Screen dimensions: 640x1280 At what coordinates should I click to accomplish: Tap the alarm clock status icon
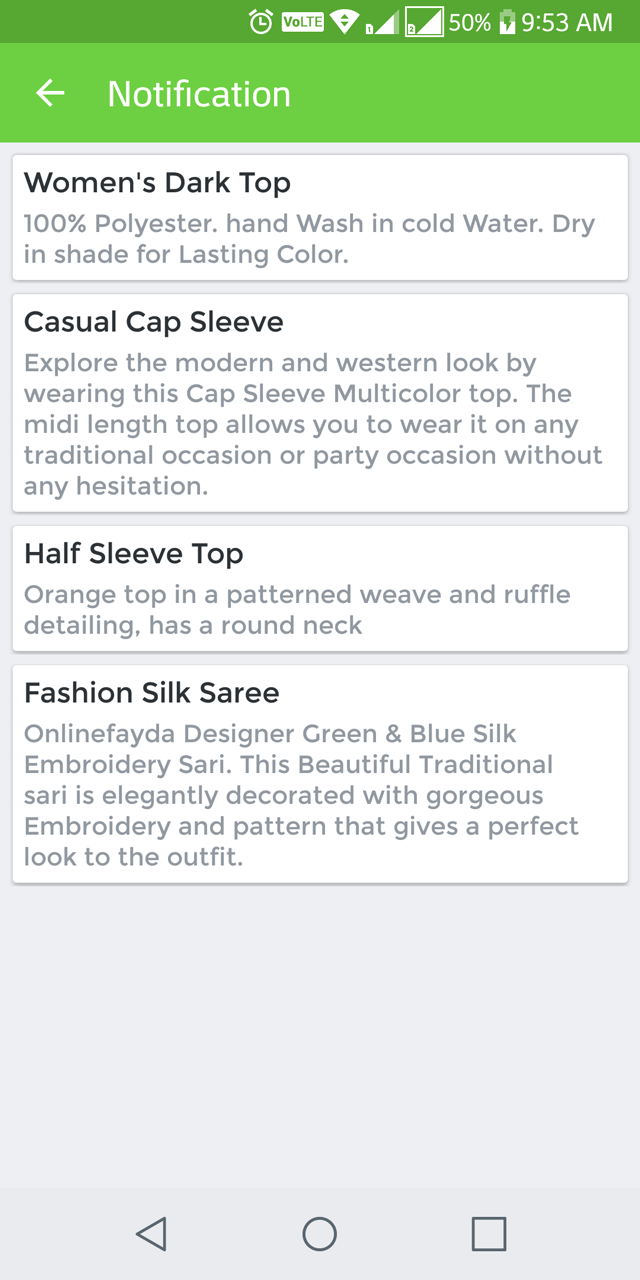tap(261, 22)
